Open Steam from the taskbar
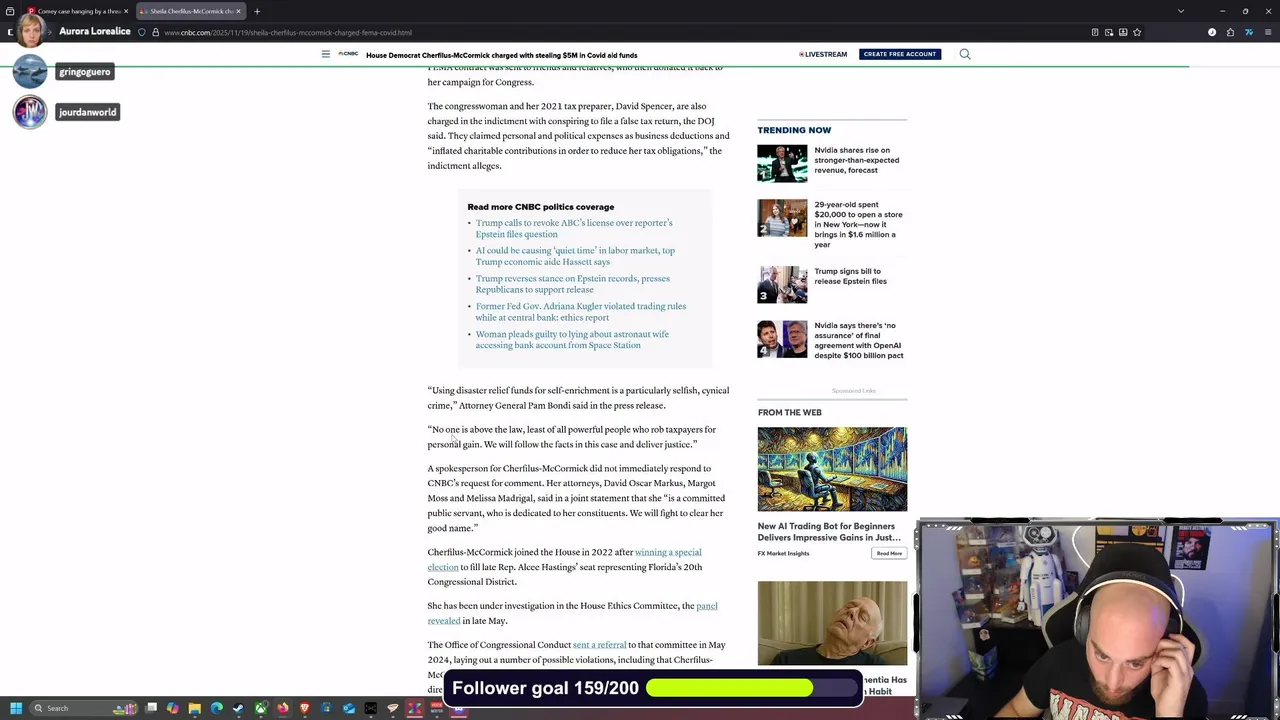This screenshot has height=720, width=1280. pos(238,708)
